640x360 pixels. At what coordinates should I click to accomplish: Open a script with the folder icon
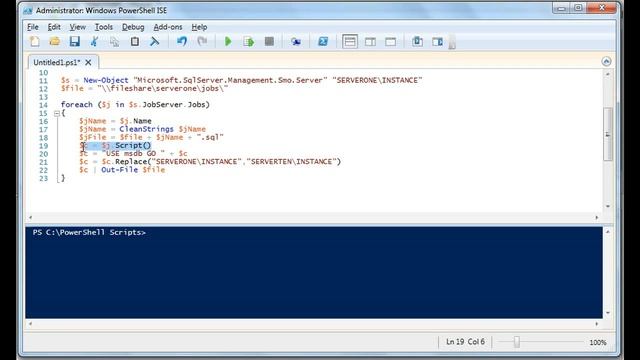coord(54,42)
